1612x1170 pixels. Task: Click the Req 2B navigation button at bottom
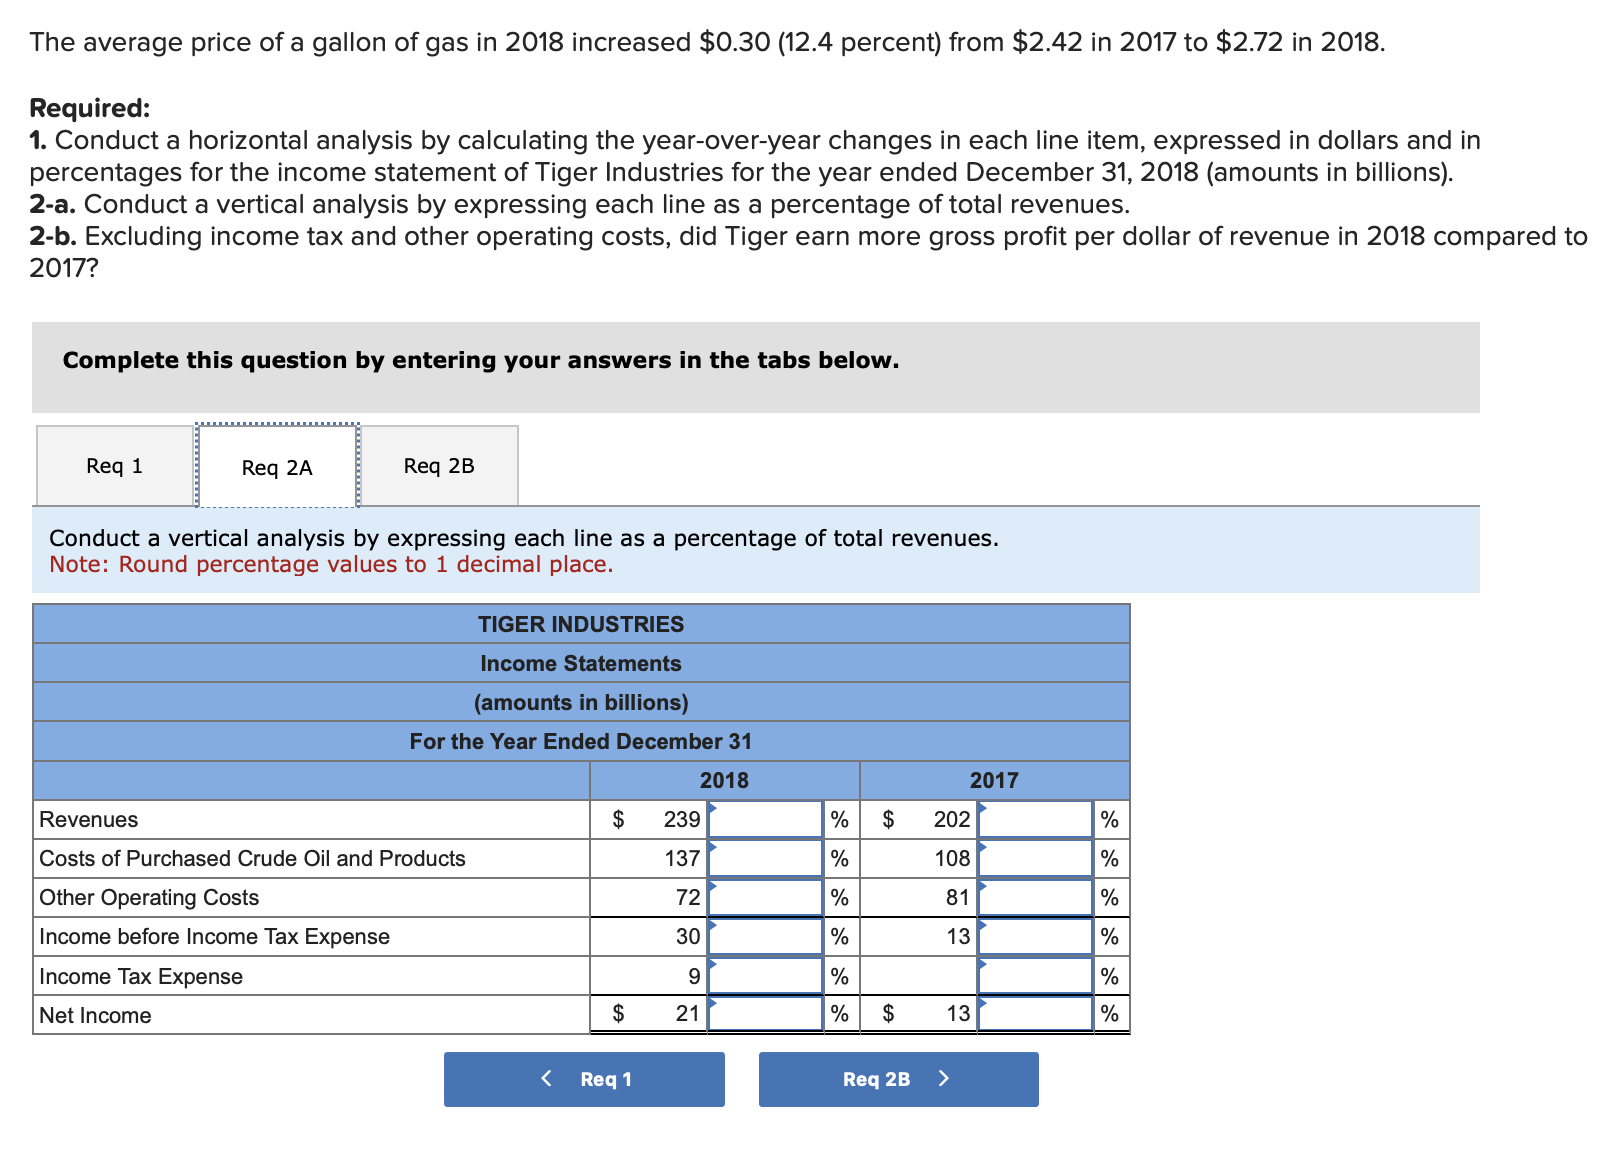[x=897, y=1079]
